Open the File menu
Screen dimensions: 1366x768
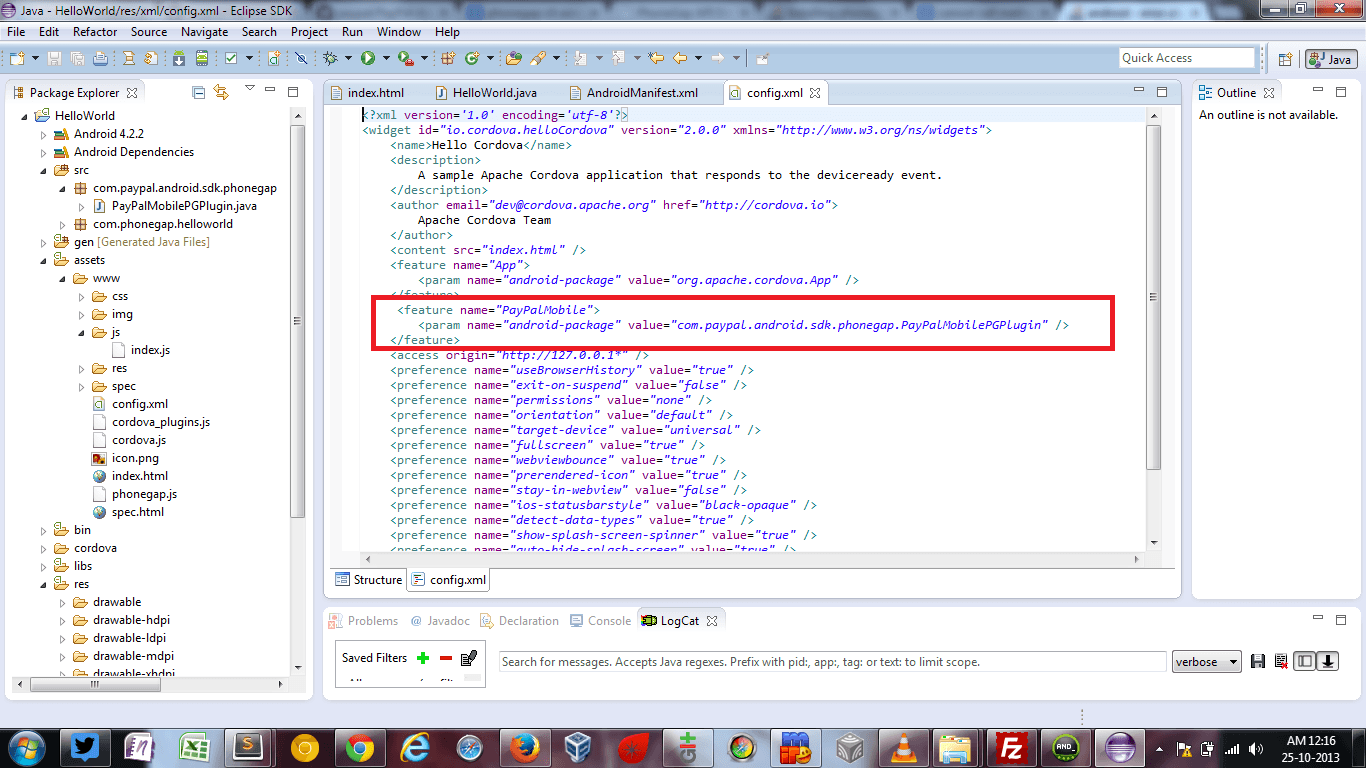pos(16,32)
